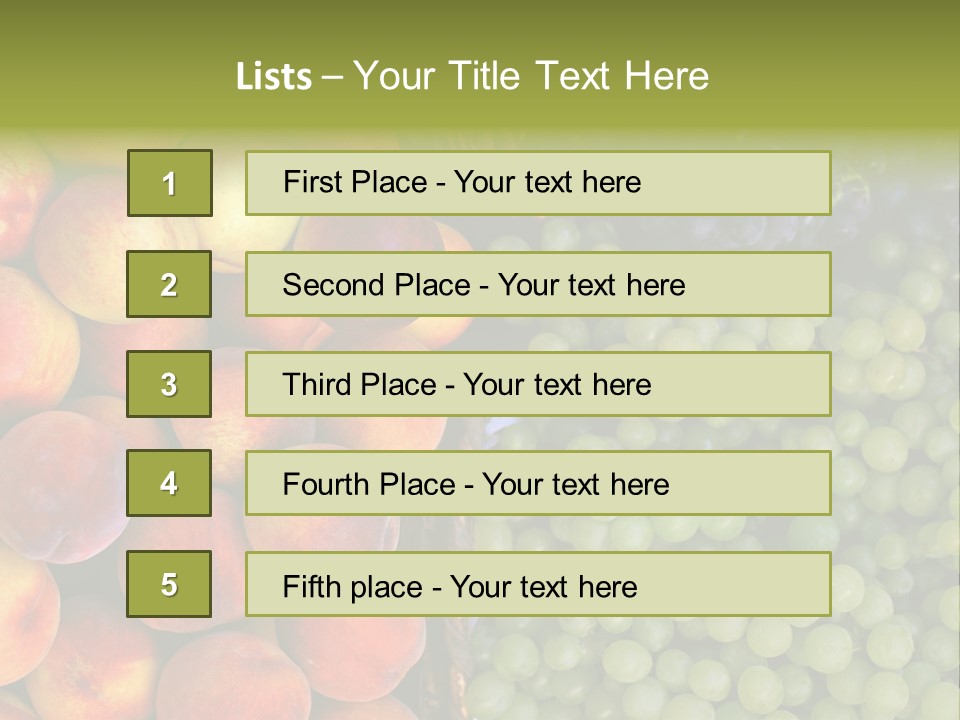Click the number 5 box
The height and width of the screenshot is (720, 960).
point(169,584)
